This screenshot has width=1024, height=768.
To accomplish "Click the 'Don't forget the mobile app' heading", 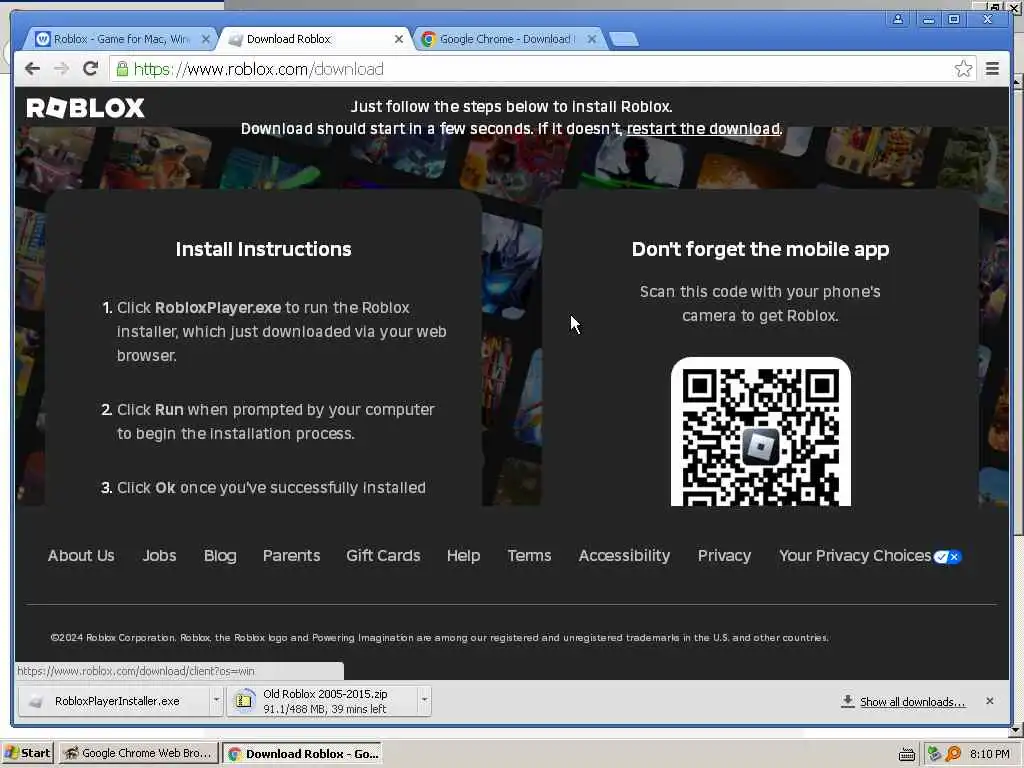I will (761, 249).
